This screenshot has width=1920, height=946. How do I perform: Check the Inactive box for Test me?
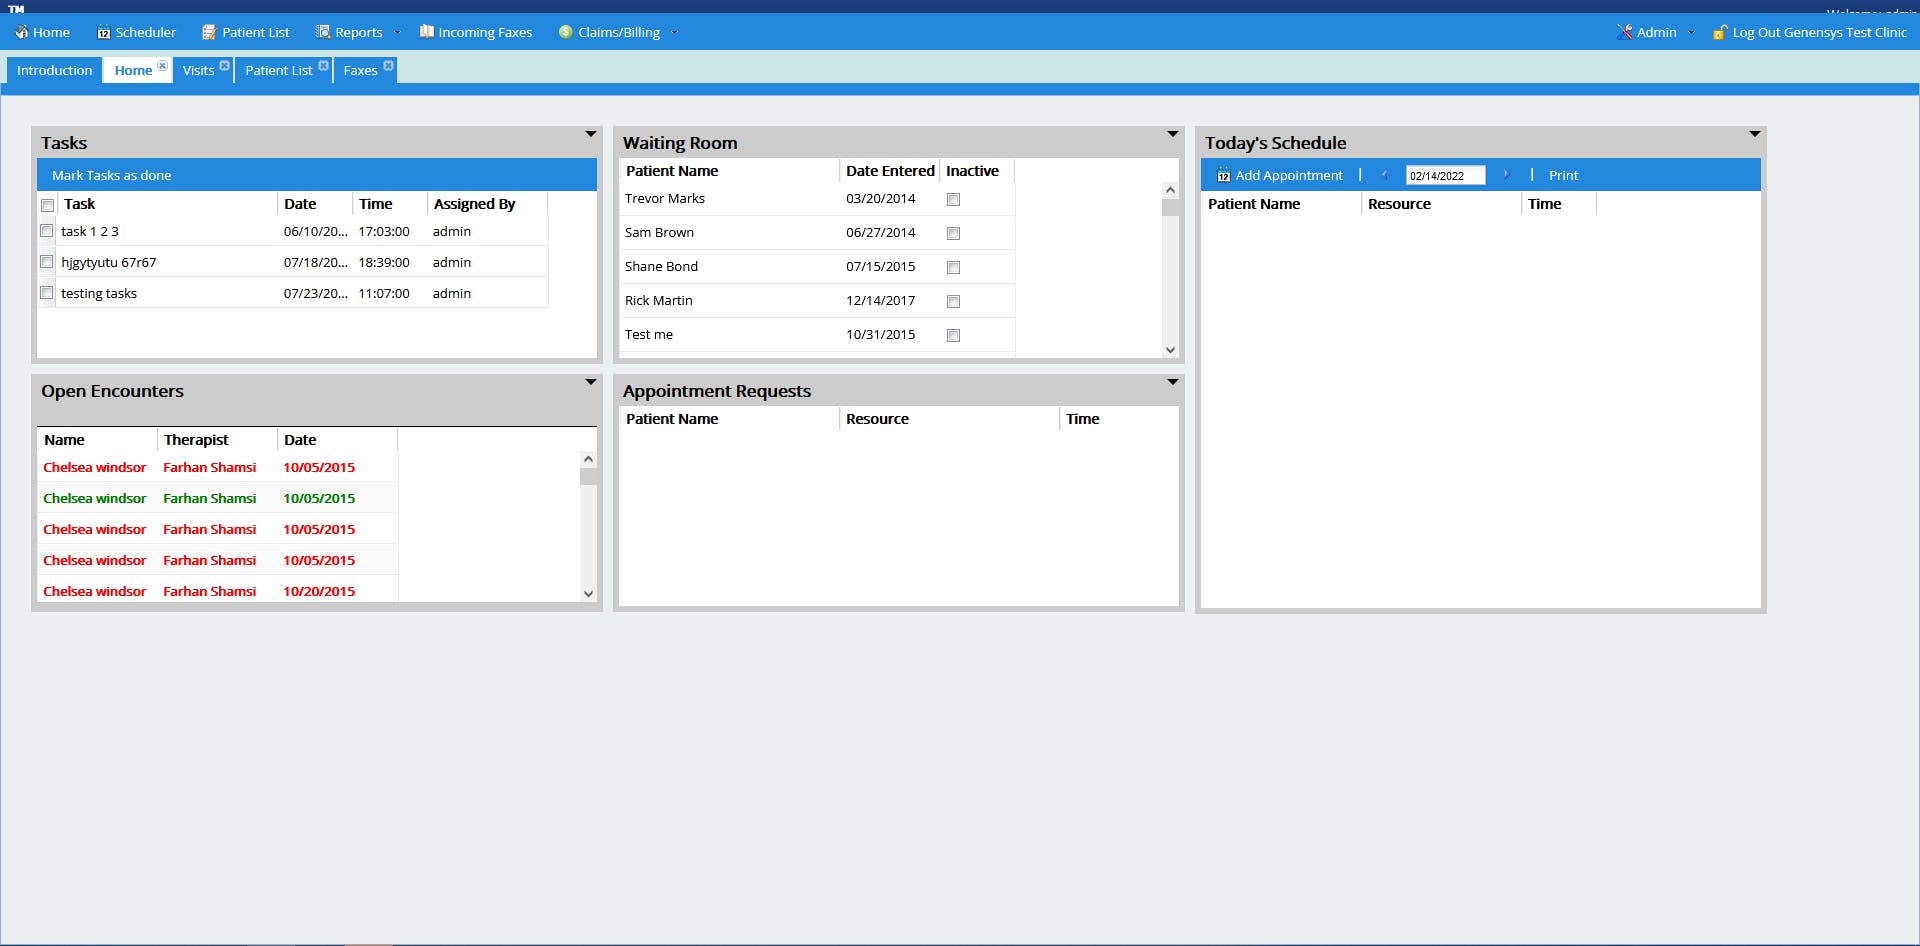point(953,335)
